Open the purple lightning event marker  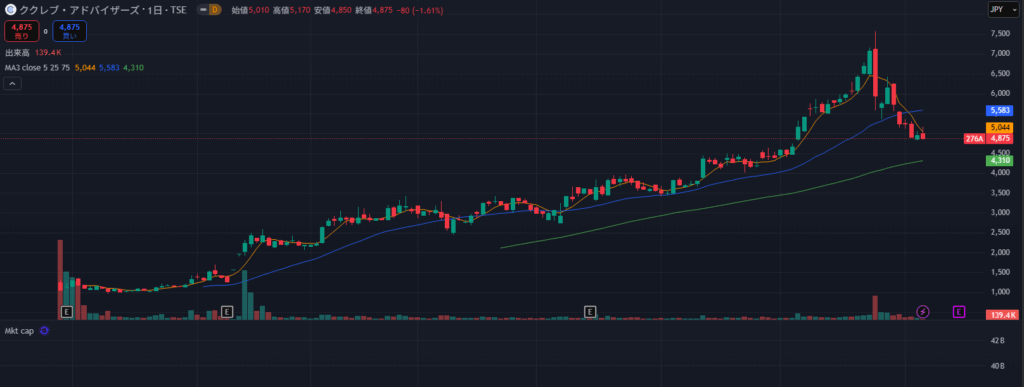pos(923,311)
